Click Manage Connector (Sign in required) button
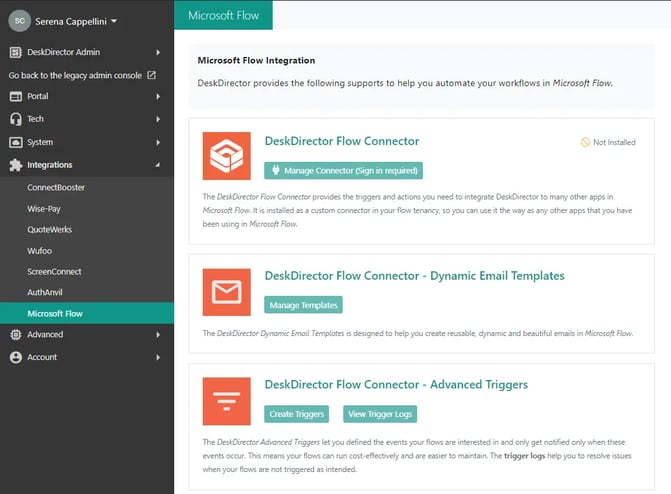This screenshot has height=494, width=671. point(343,170)
